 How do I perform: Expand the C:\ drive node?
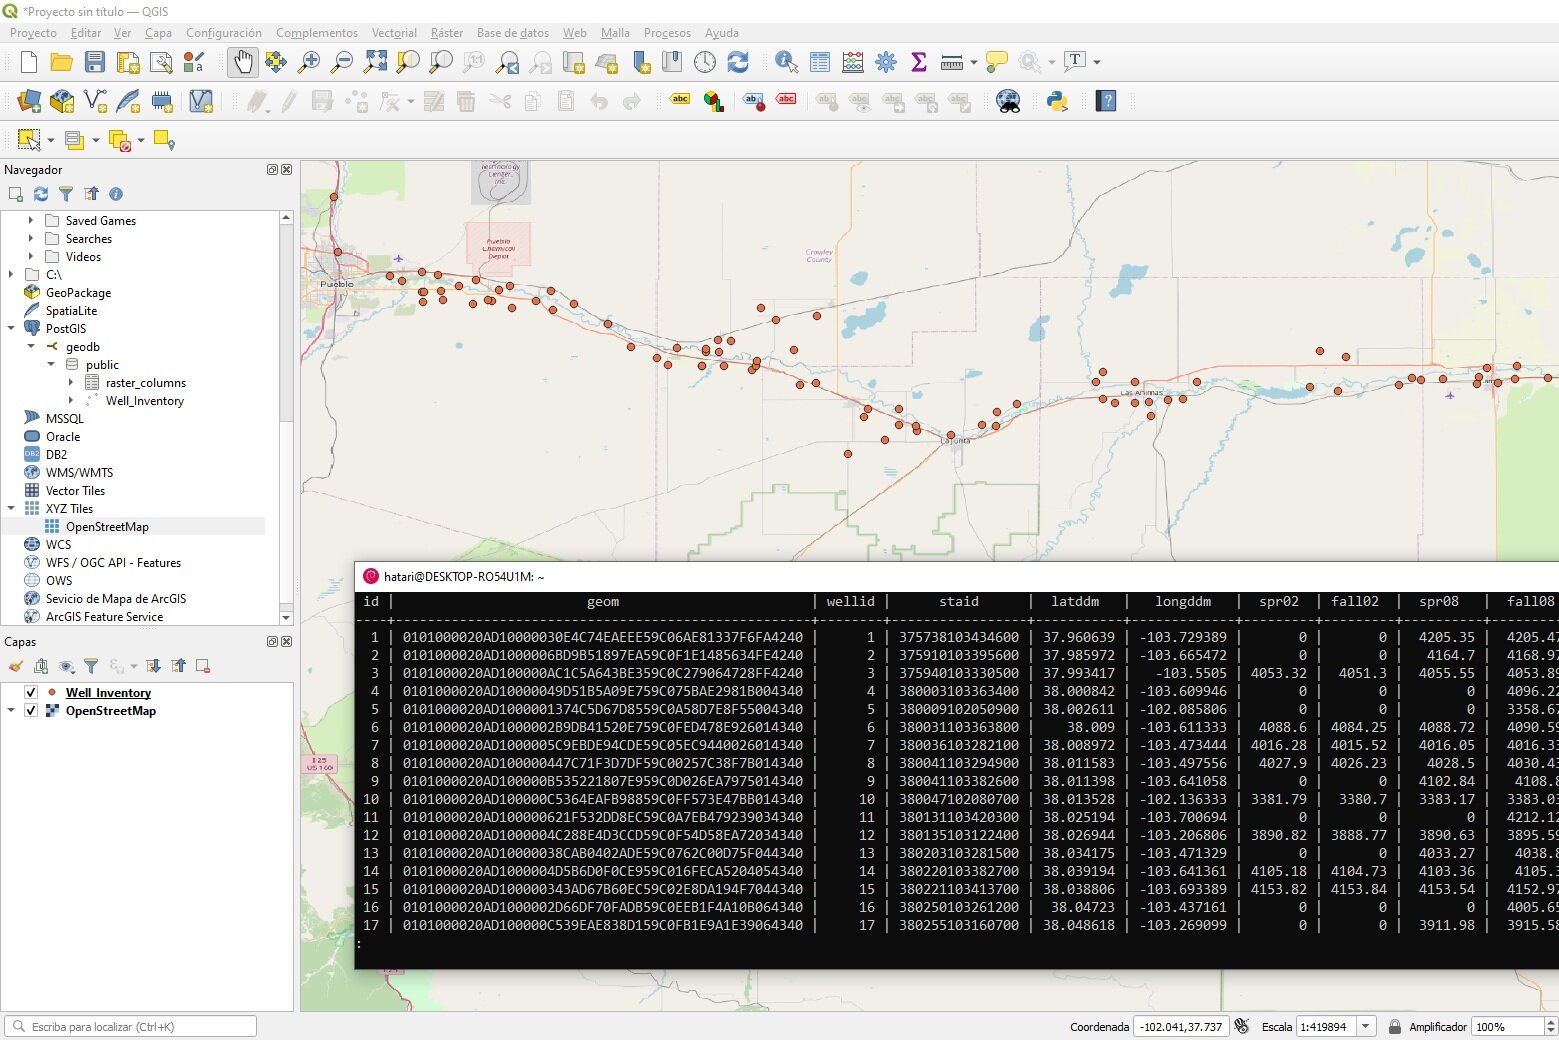click(11, 274)
